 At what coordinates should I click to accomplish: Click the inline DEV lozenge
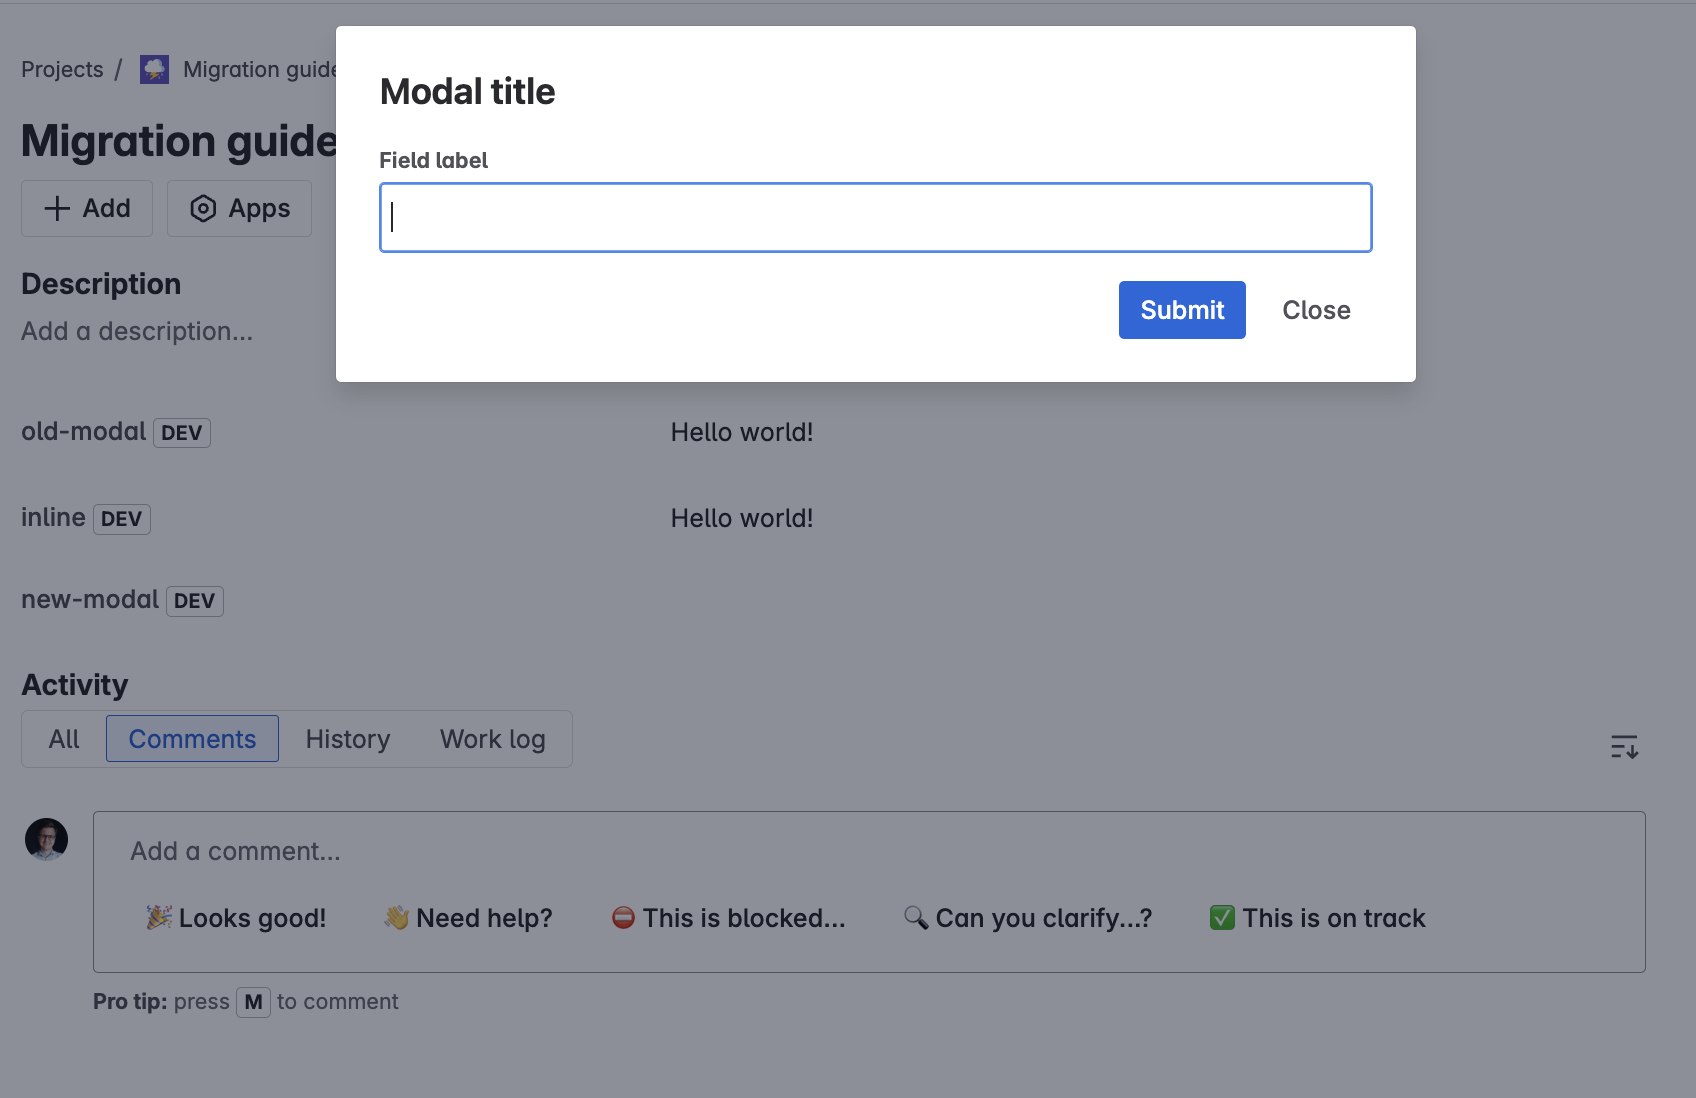tap(121, 518)
